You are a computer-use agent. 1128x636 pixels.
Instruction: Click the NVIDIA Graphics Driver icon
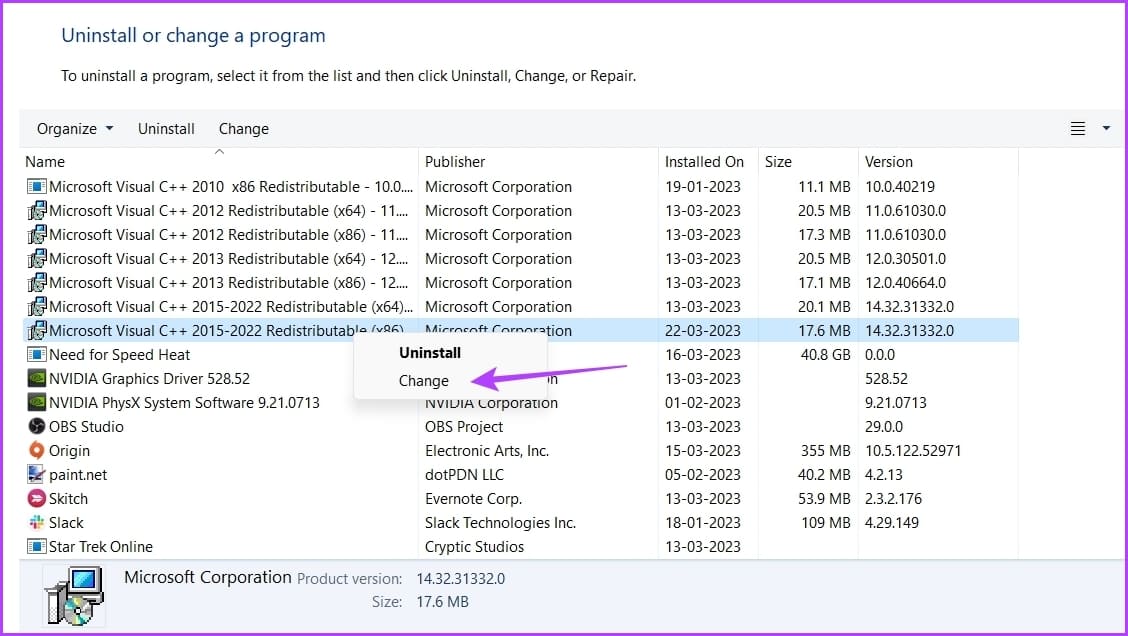pos(36,378)
